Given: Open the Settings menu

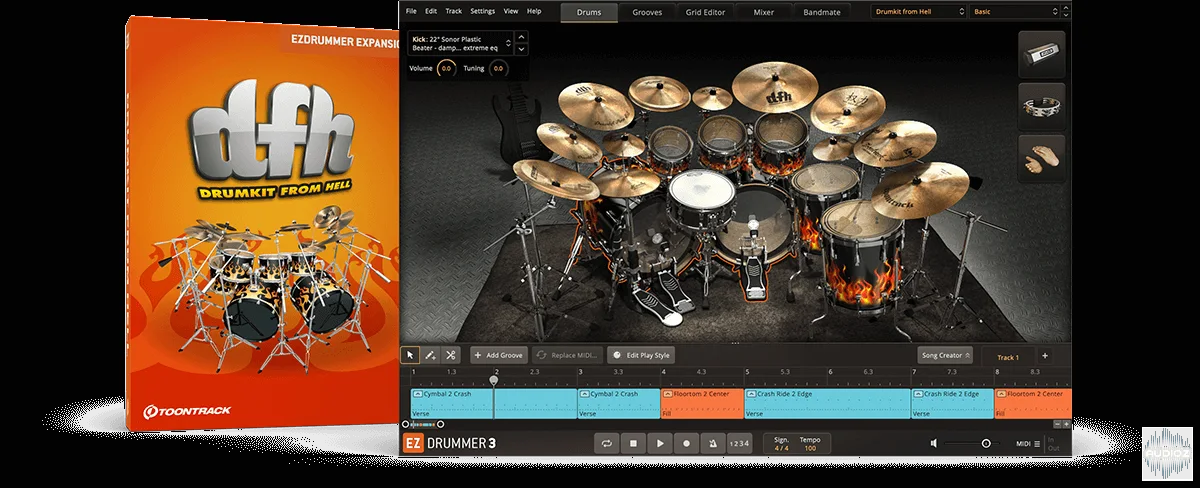Looking at the screenshot, I should (x=483, y=11).
